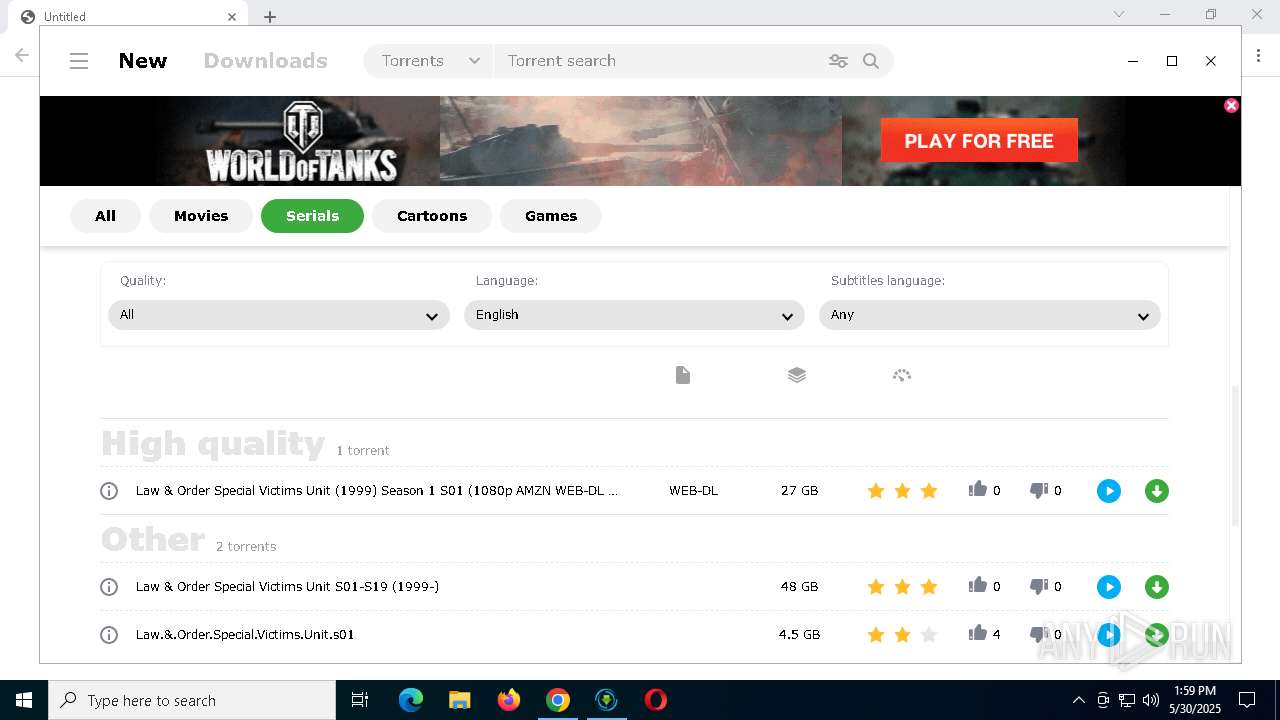Open Law & Order SVU S01-S19 (1999-) torrent
Image resolution: width=1280 pixels, height=720 pixels.
click(287, 587)
